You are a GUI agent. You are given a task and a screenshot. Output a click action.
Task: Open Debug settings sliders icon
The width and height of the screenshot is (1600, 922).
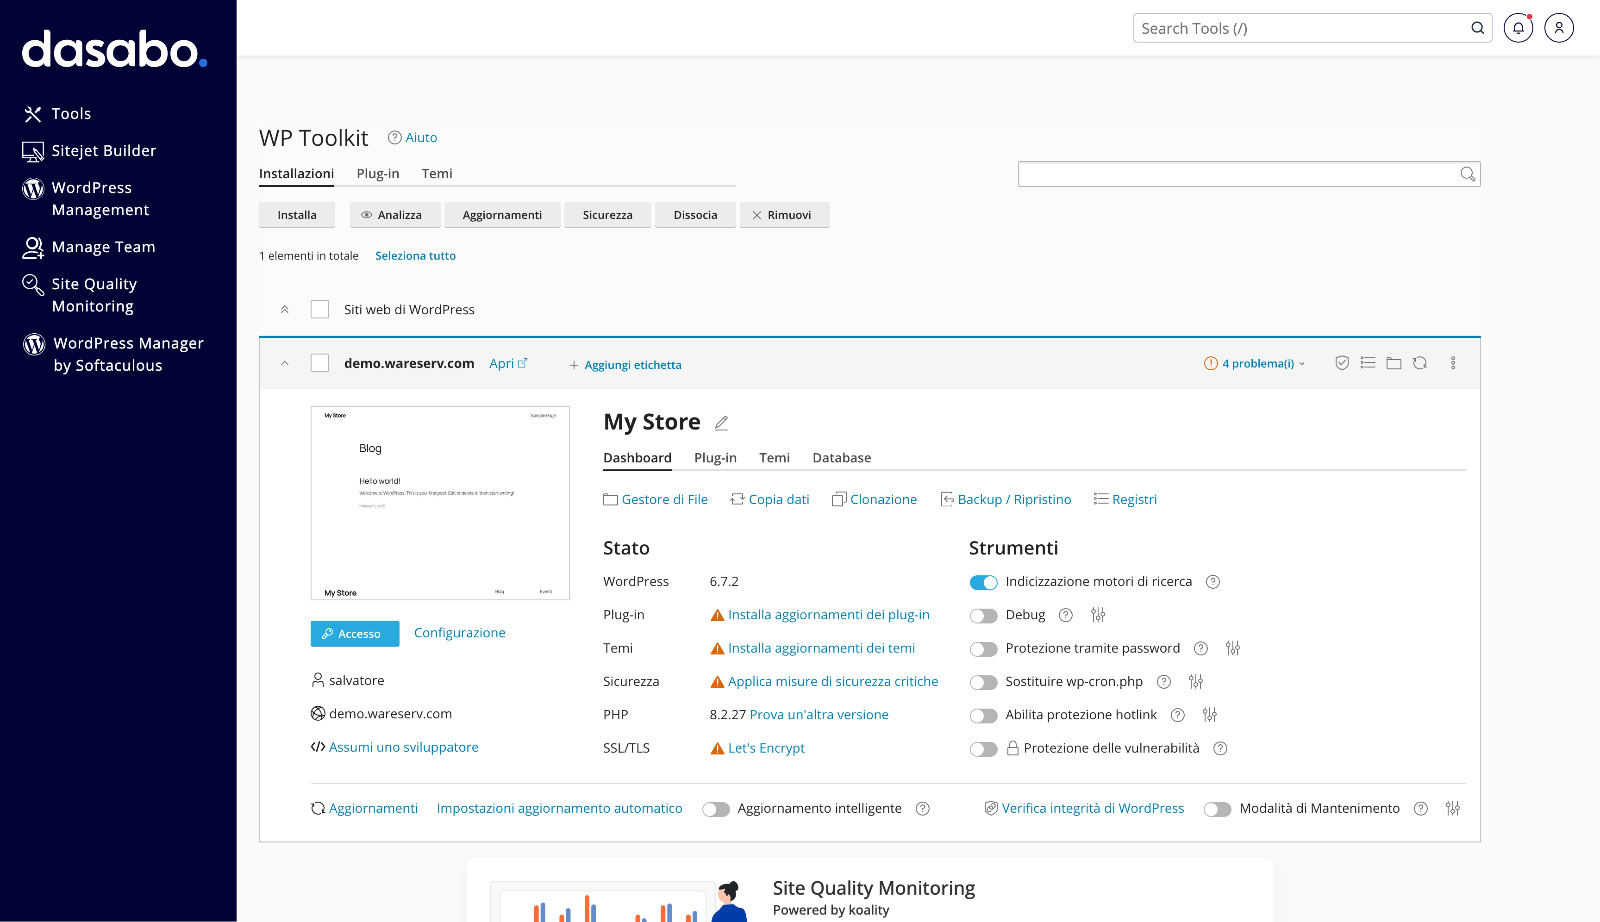click(x=1098, y=615)
